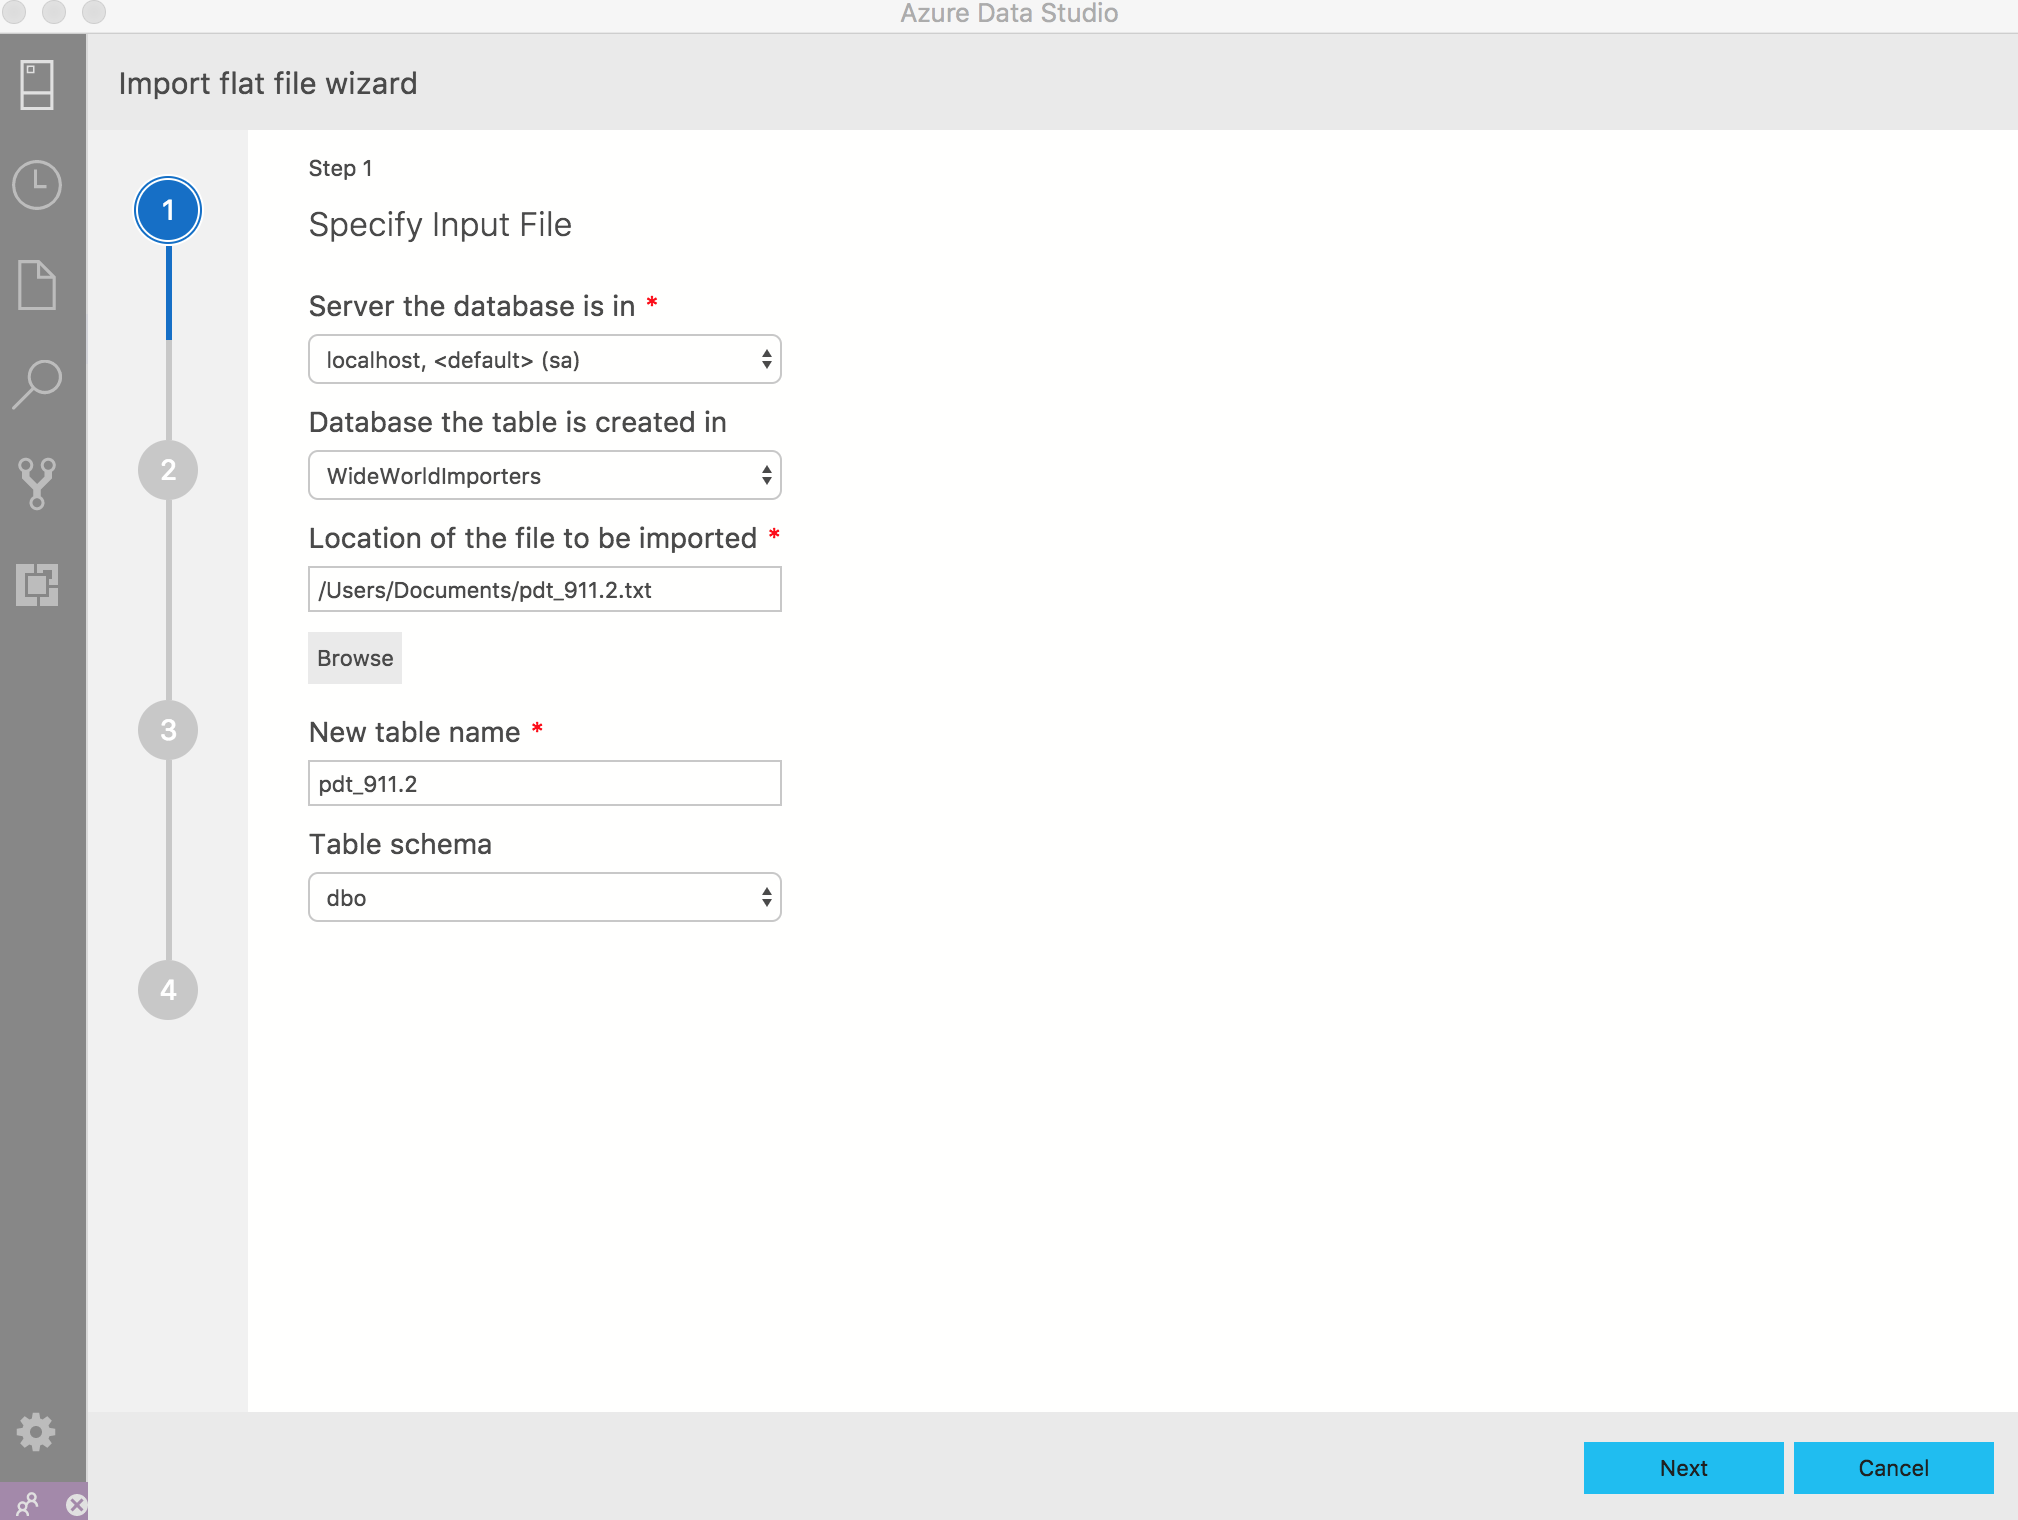Click the connections/servers icon in sidebar
The height and width of the screenshot is (1520, 2018).
point(38,85)
